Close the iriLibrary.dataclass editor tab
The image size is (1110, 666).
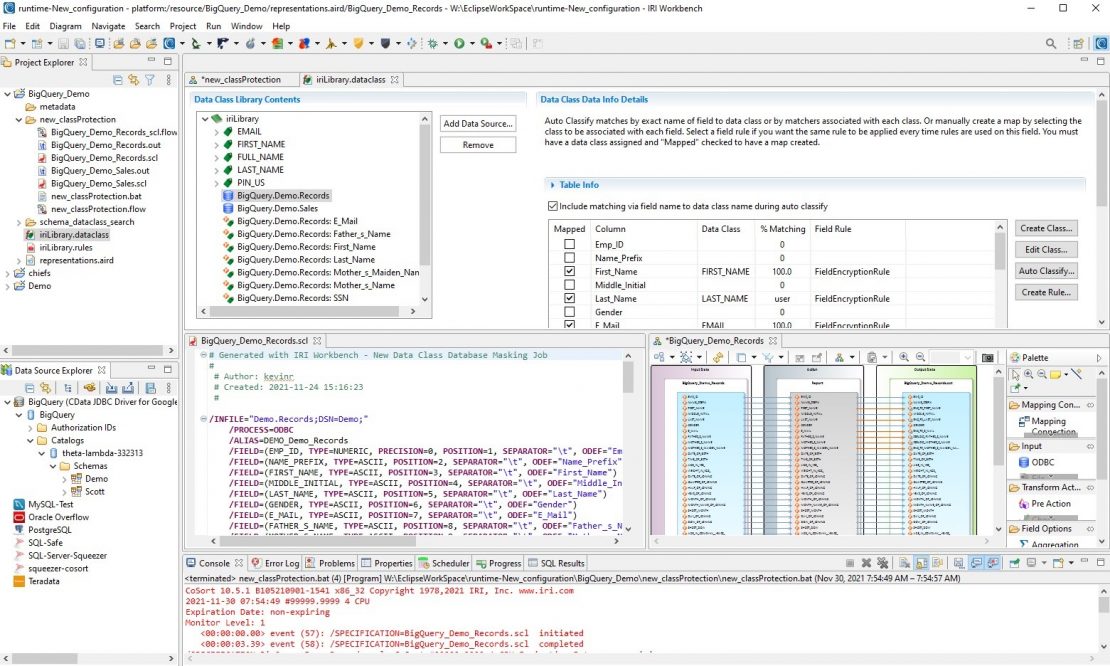394,80
